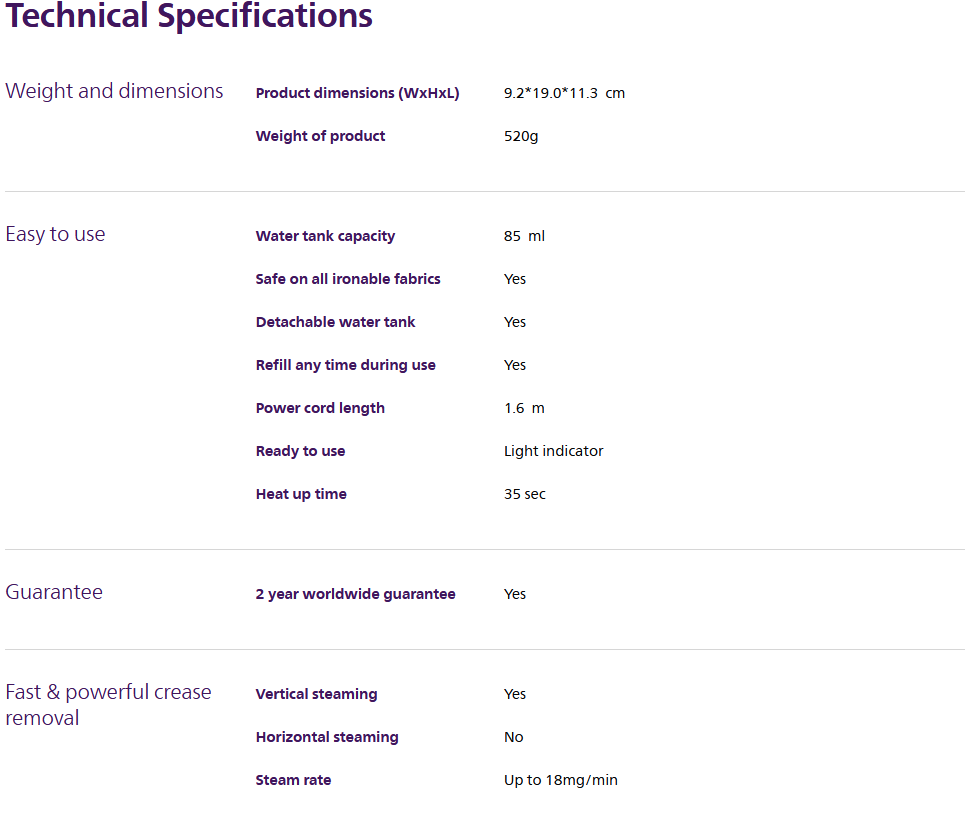970x821 pixels.
Task: Click Refill any time during use label
Action: pos(345,365)
